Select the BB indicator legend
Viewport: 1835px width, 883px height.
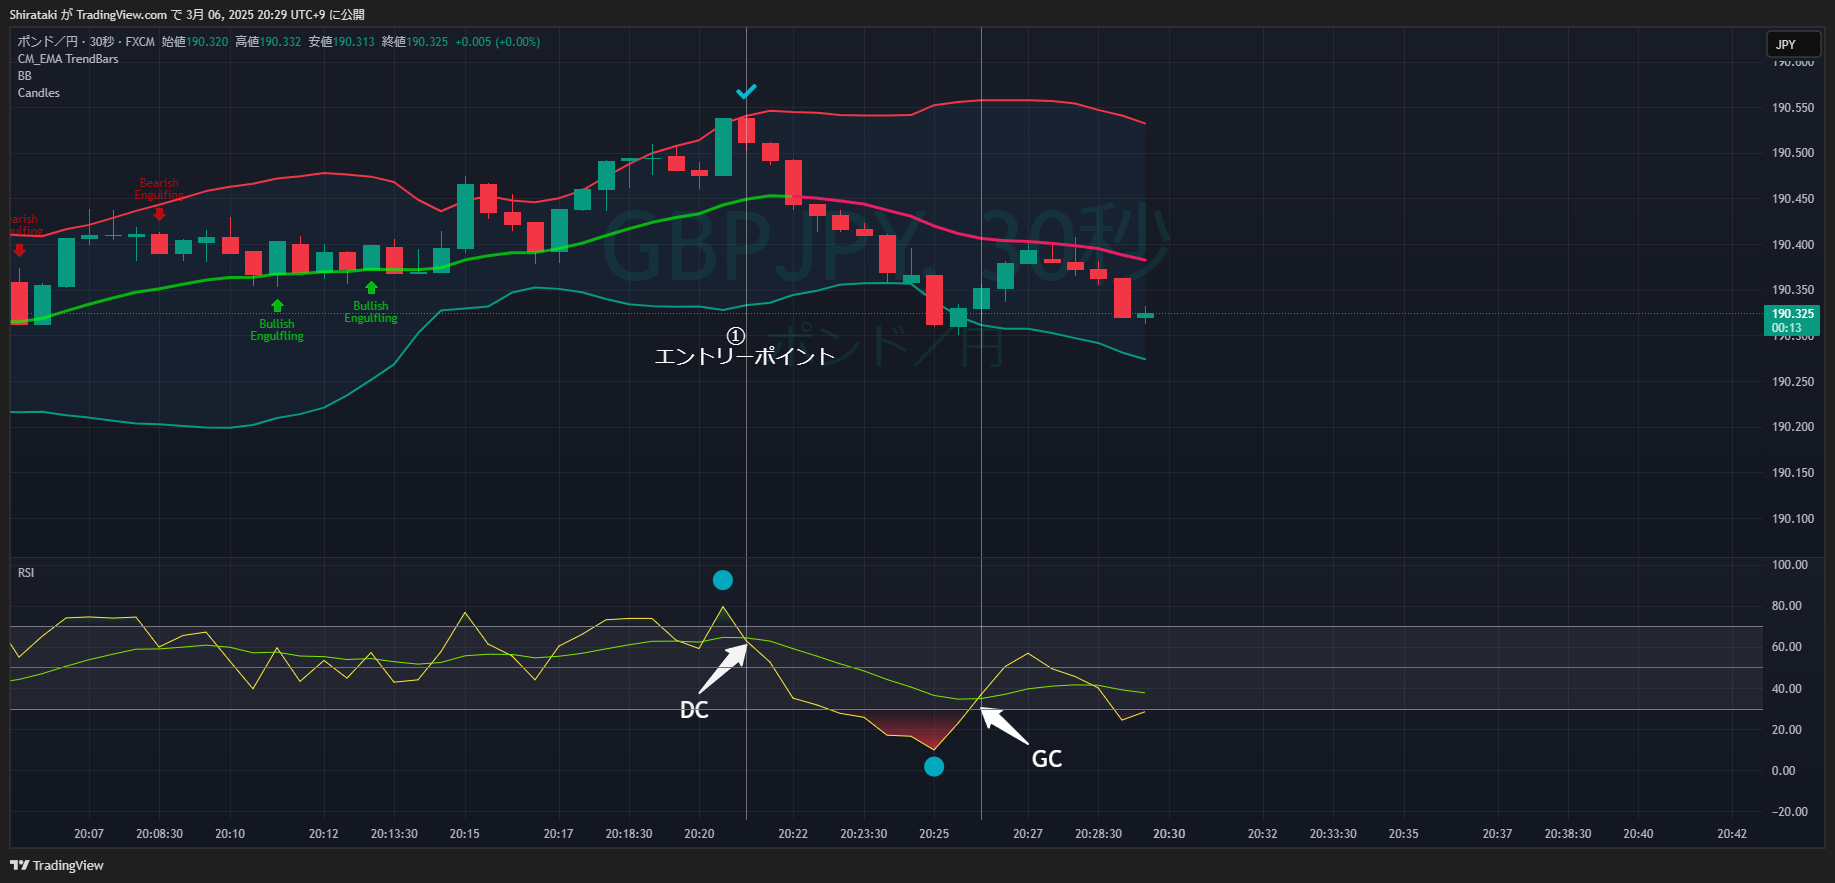coord(25,76)
